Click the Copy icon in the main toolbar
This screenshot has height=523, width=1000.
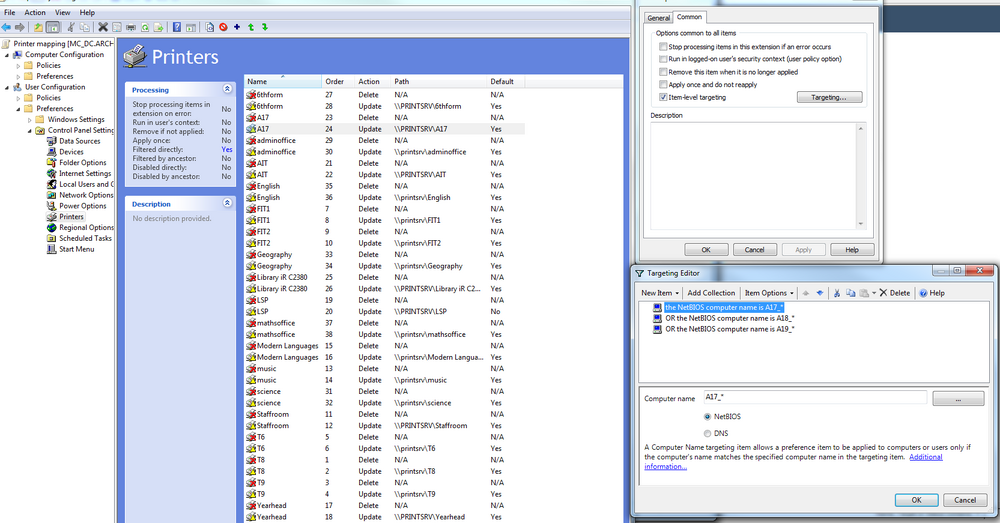coord(84,27)
